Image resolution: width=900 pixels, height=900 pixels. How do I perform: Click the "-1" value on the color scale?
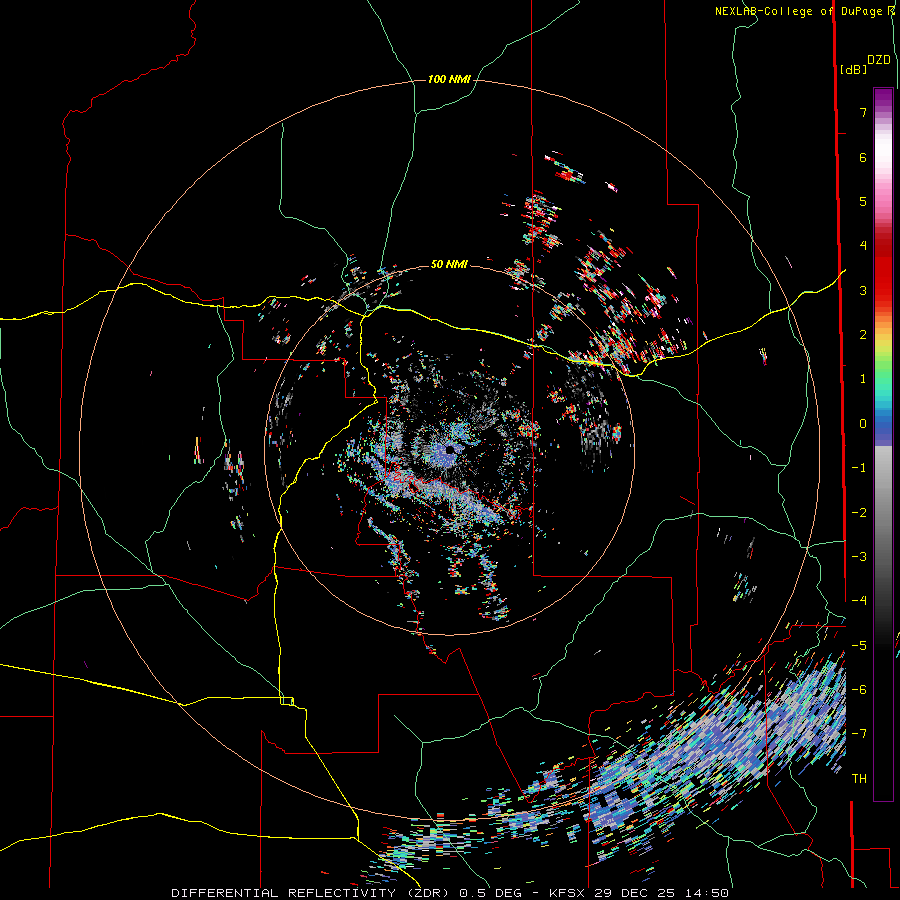click(859, 468)
